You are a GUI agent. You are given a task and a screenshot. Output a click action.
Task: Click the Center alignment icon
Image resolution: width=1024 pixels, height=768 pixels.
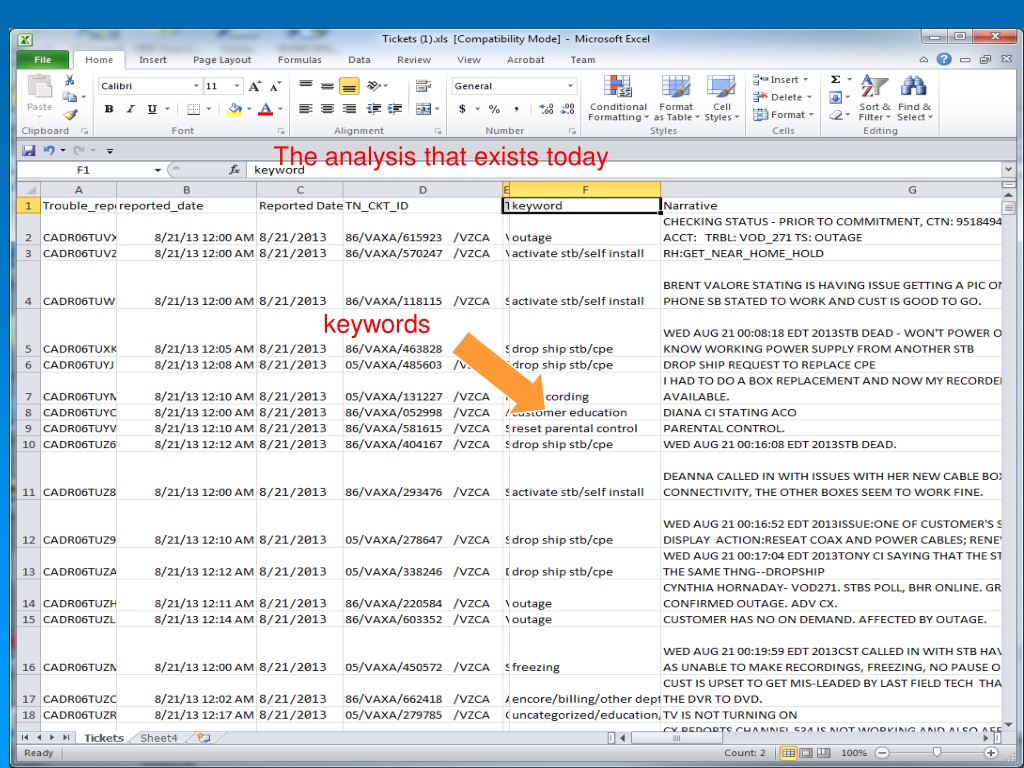pyautogui.click(x=327, y=108)
